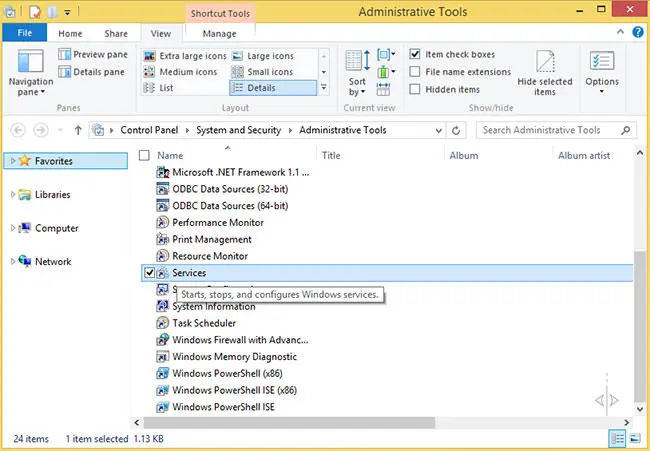Toggle the Preview pane
The image size is (650, 451).
[x=93, y=54]
